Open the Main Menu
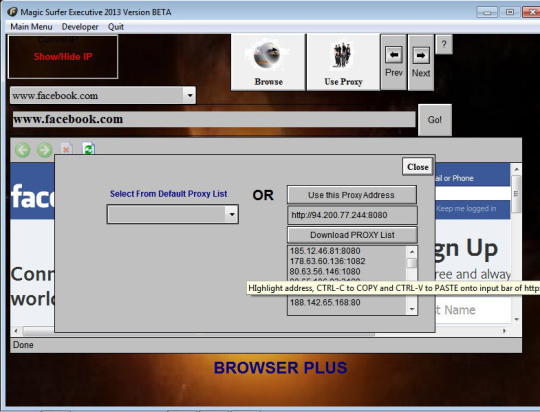Image resolution: width=540 pixels, height=412 pixels. click(x=31, y=27)
